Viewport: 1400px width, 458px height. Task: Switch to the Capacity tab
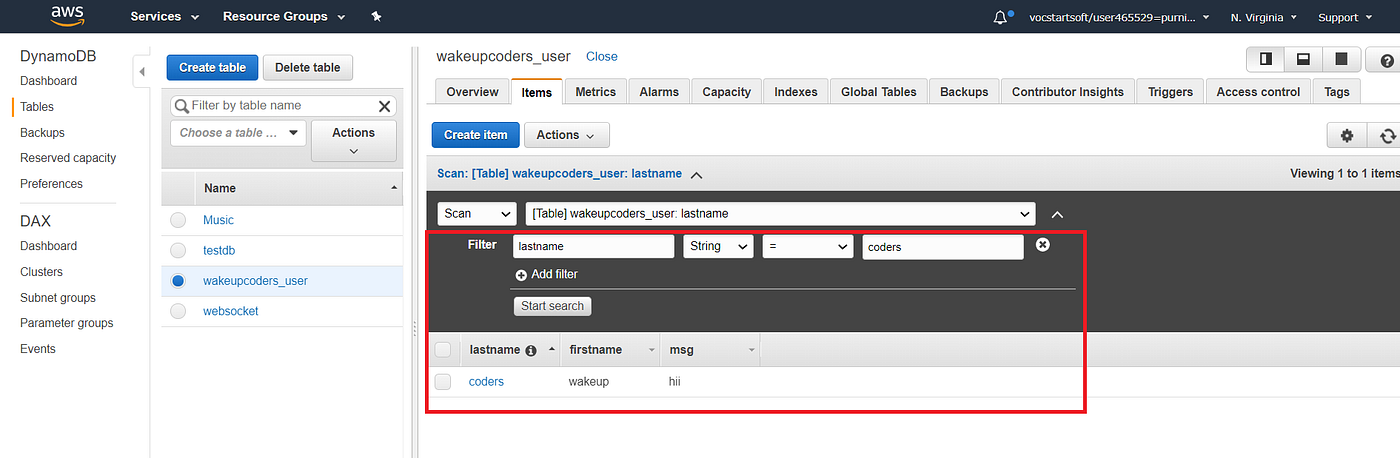coord(726,92)
